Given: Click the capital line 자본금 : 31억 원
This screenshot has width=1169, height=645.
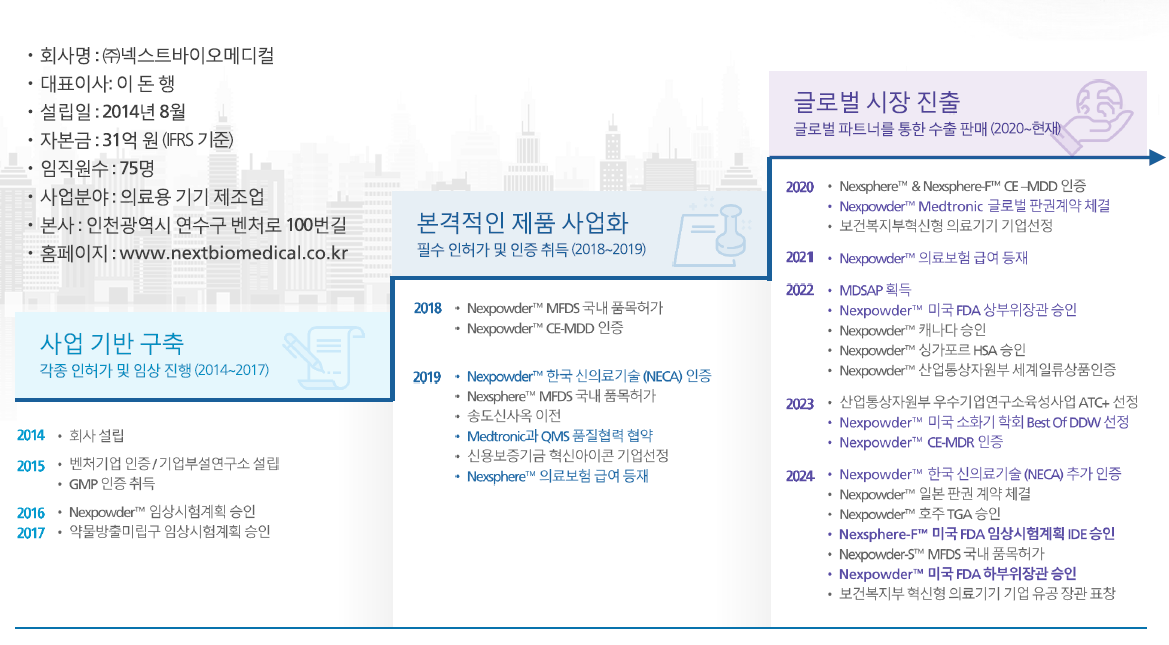Looking at the screenshot, I should pyautogui.click(x=99, y=140).
